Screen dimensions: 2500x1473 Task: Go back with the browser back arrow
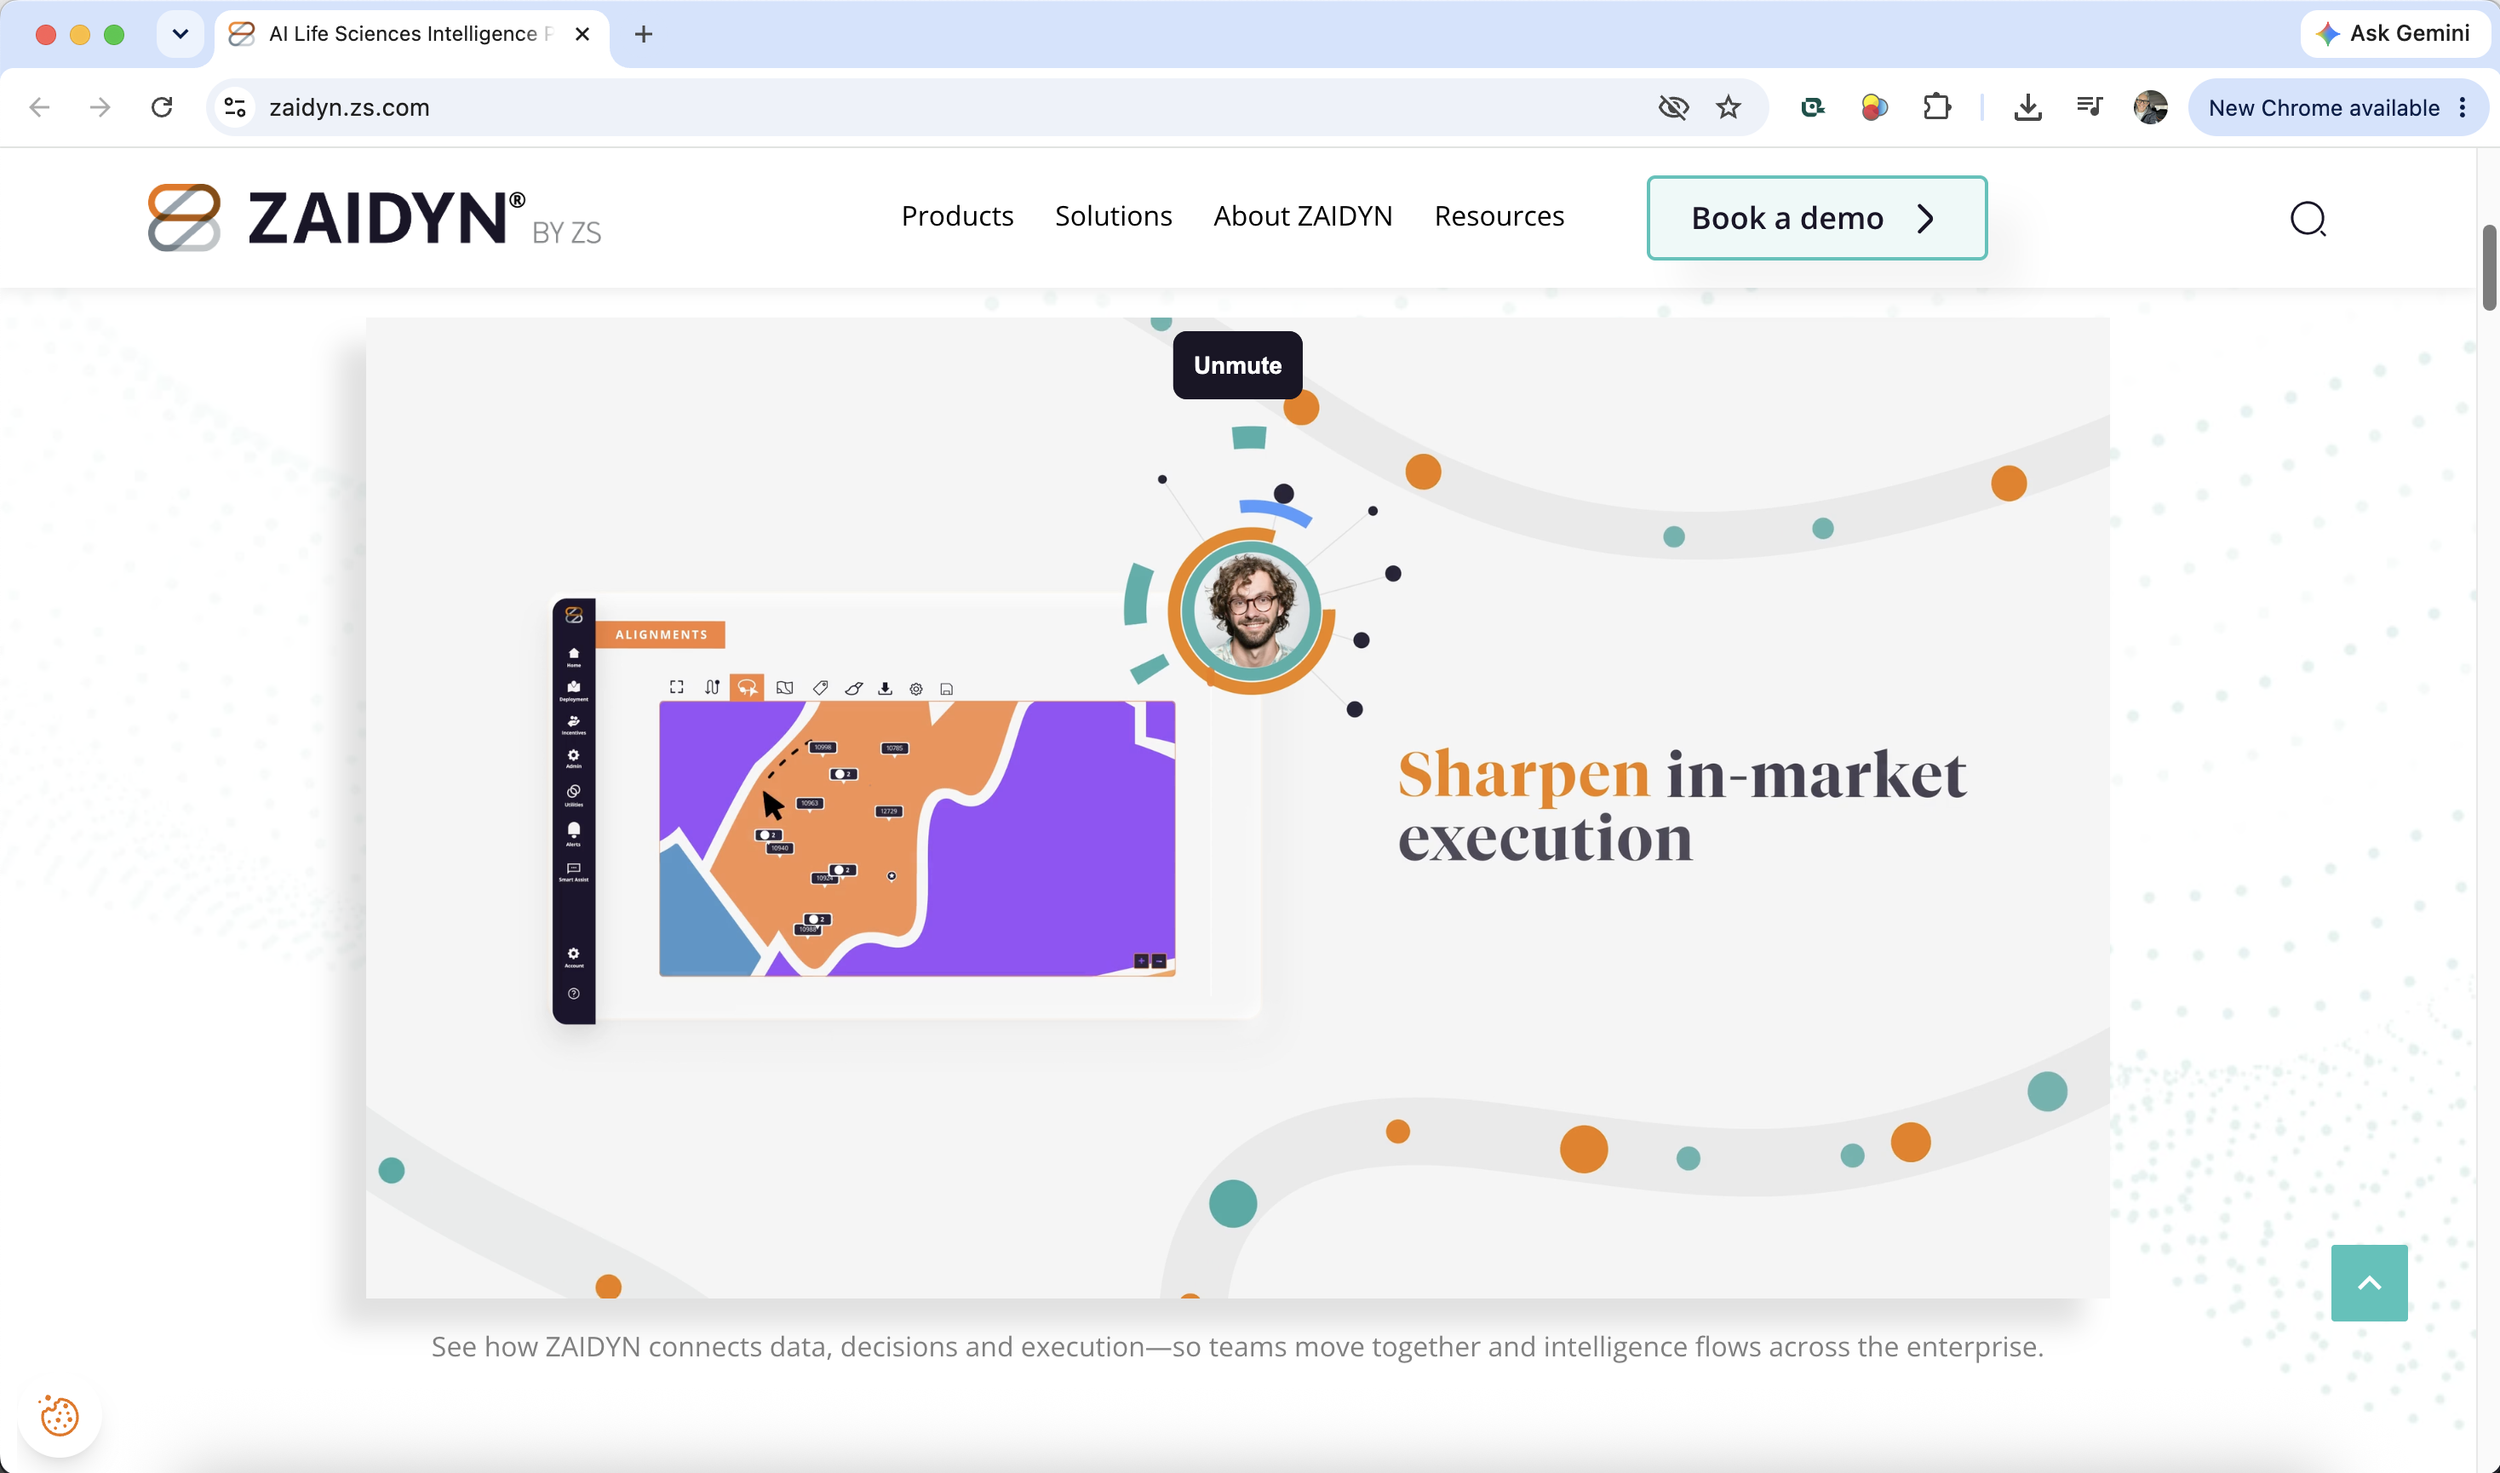pyautogui.click(x=39, y=107)
